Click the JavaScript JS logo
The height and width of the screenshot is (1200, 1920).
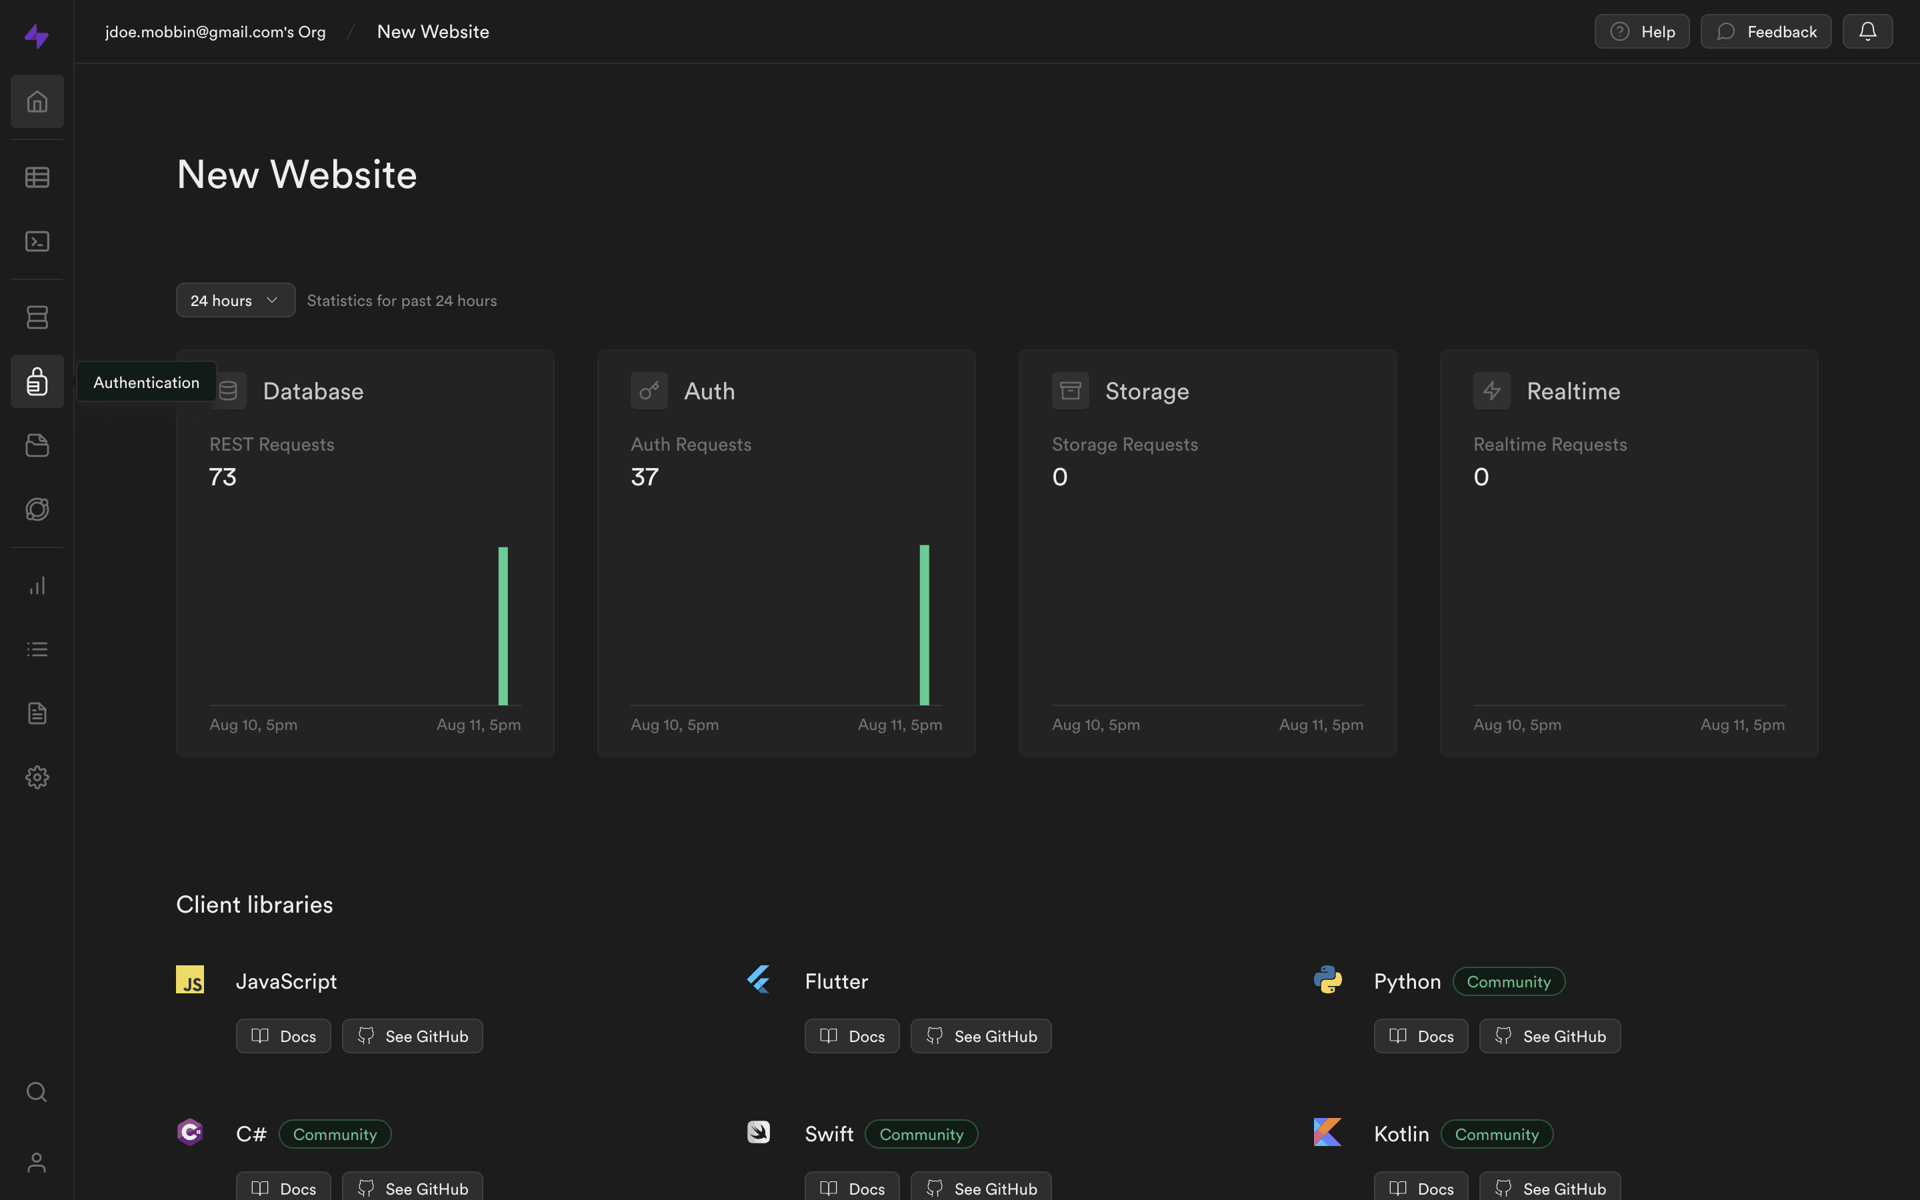190,980
